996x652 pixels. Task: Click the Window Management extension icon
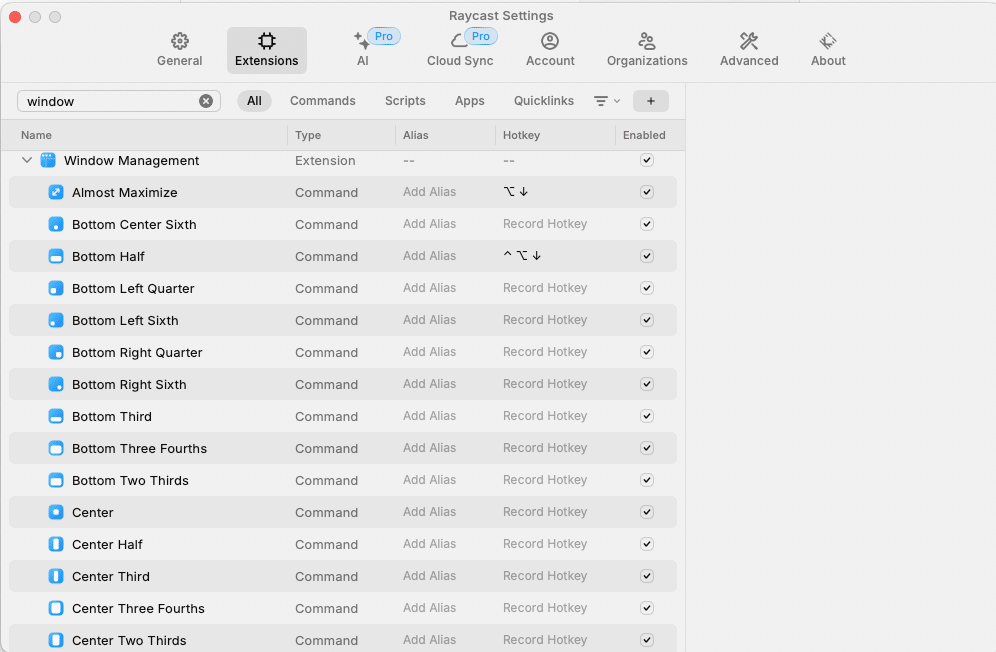[x=48, y=160]
